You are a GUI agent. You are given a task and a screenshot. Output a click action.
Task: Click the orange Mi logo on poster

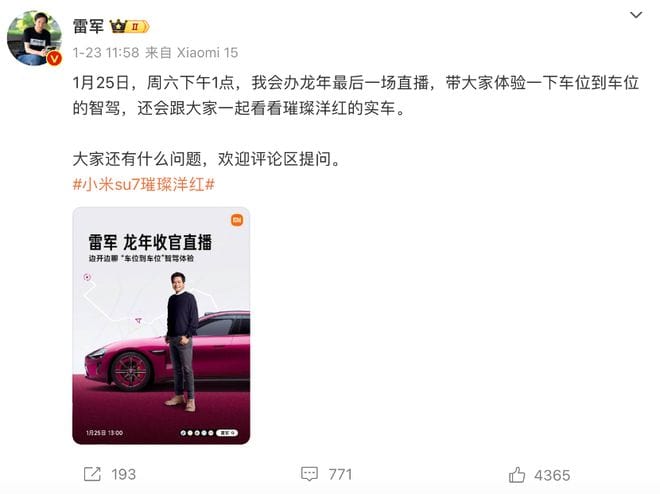pyautogui.click(x=237, y=220)
